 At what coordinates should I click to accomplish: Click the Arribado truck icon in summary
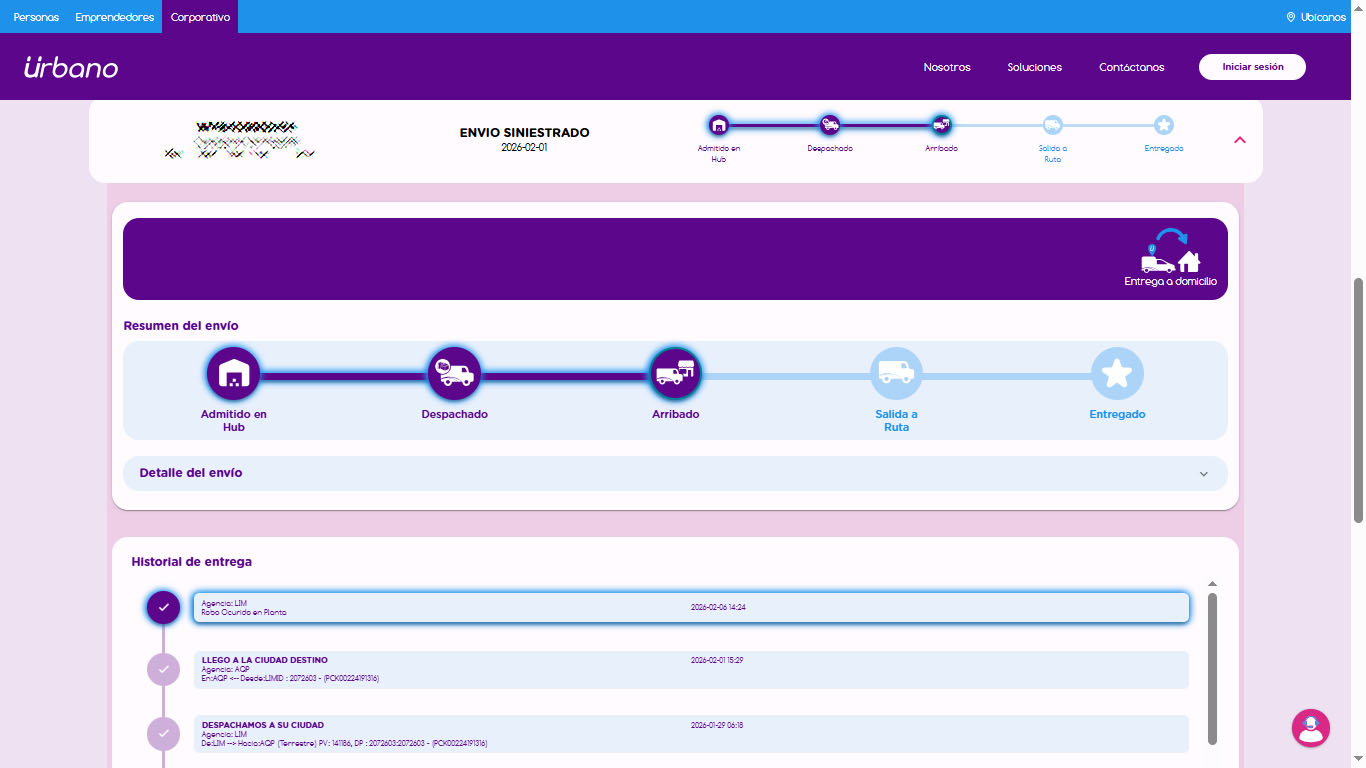(675, 373)
